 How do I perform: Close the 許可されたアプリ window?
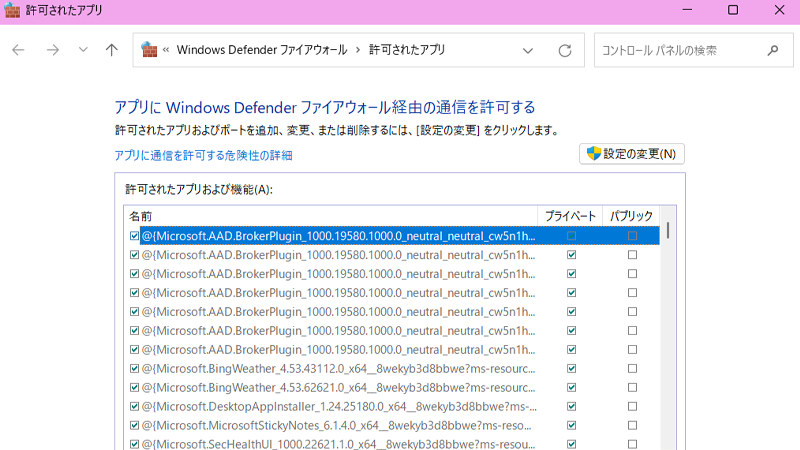[x=779, y=10]
